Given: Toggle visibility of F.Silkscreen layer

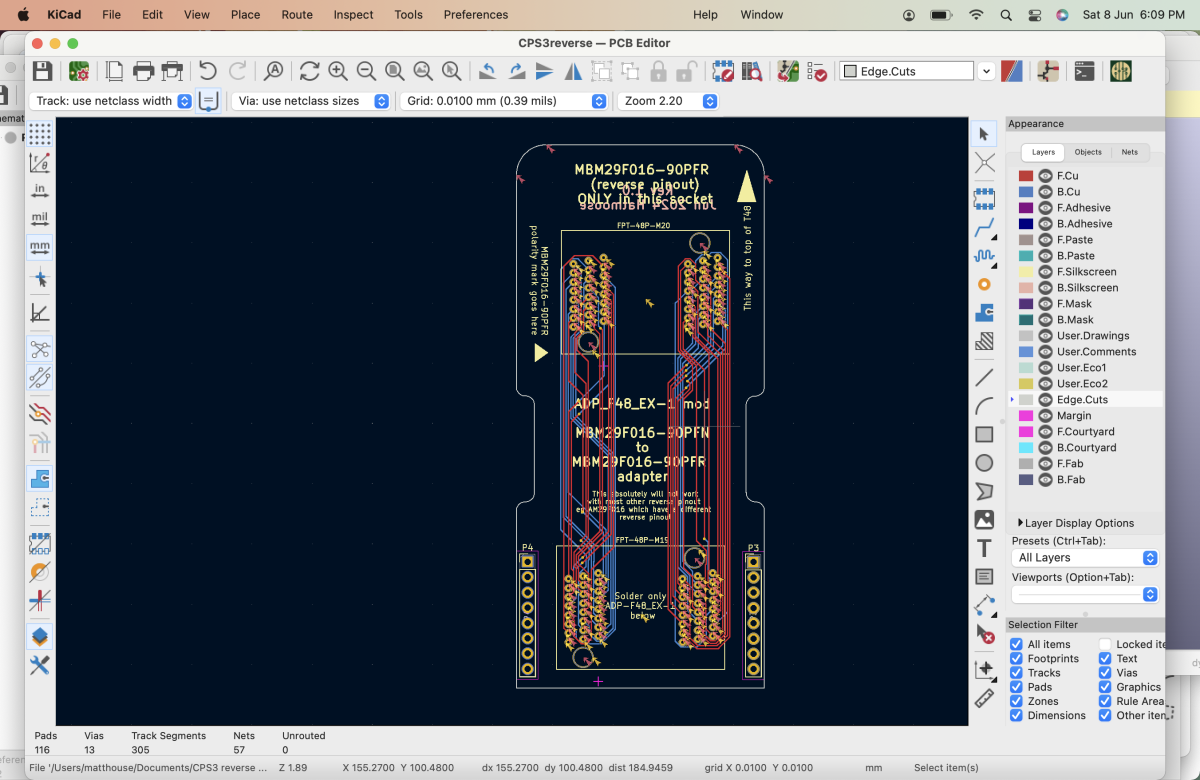Looking at the screenshot, I should [x=1045, y=272].
